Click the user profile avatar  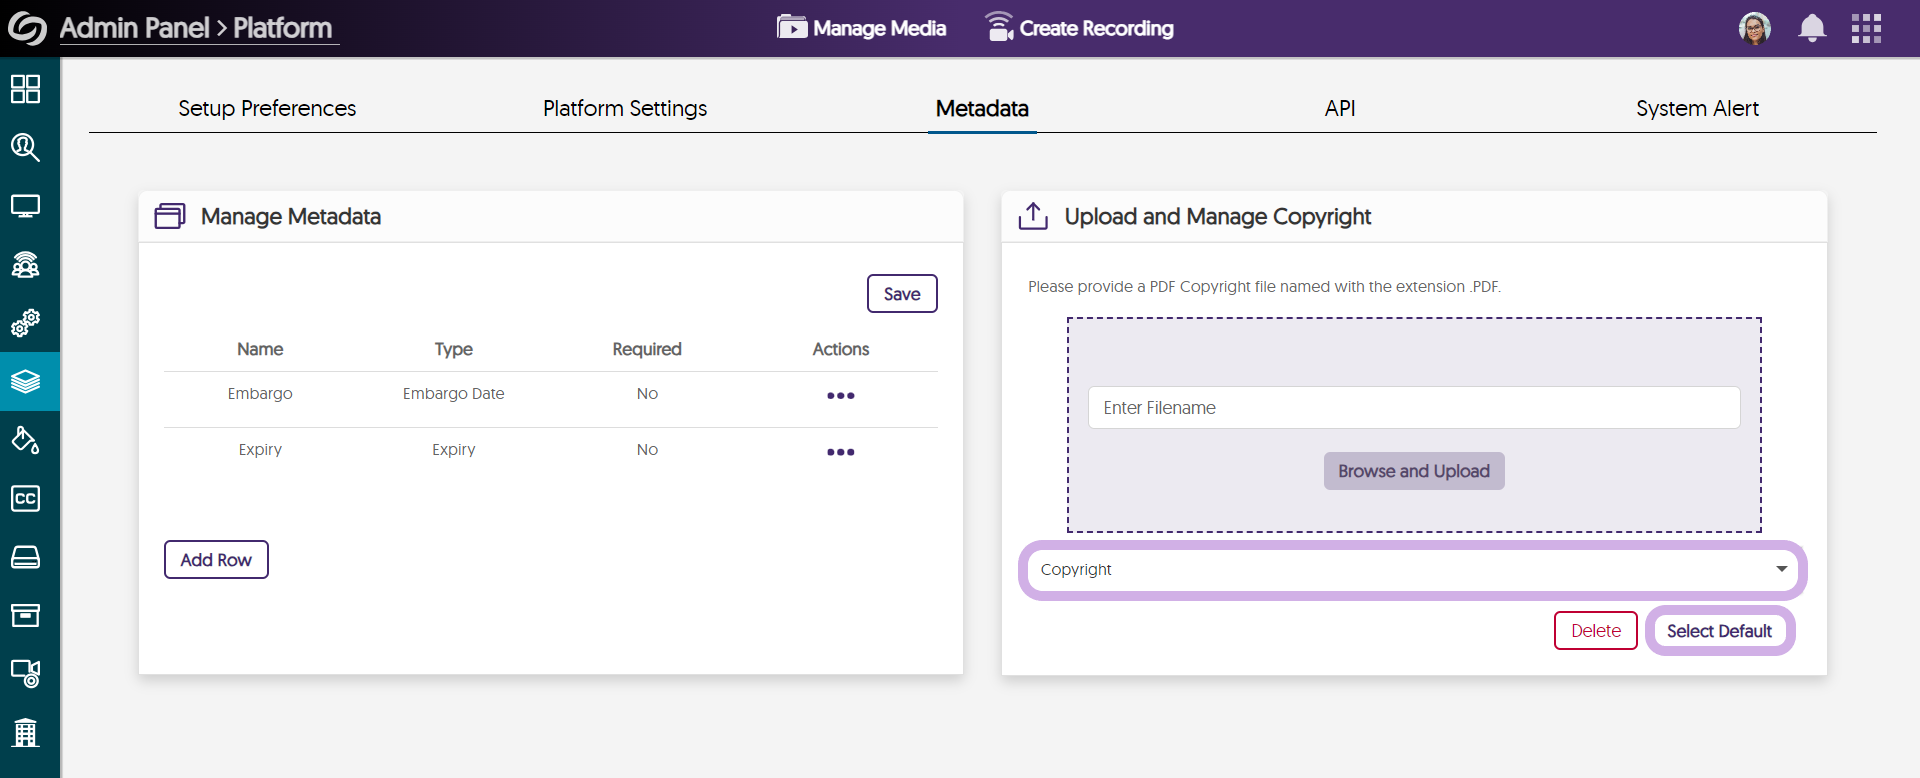tap(1755, 28)
